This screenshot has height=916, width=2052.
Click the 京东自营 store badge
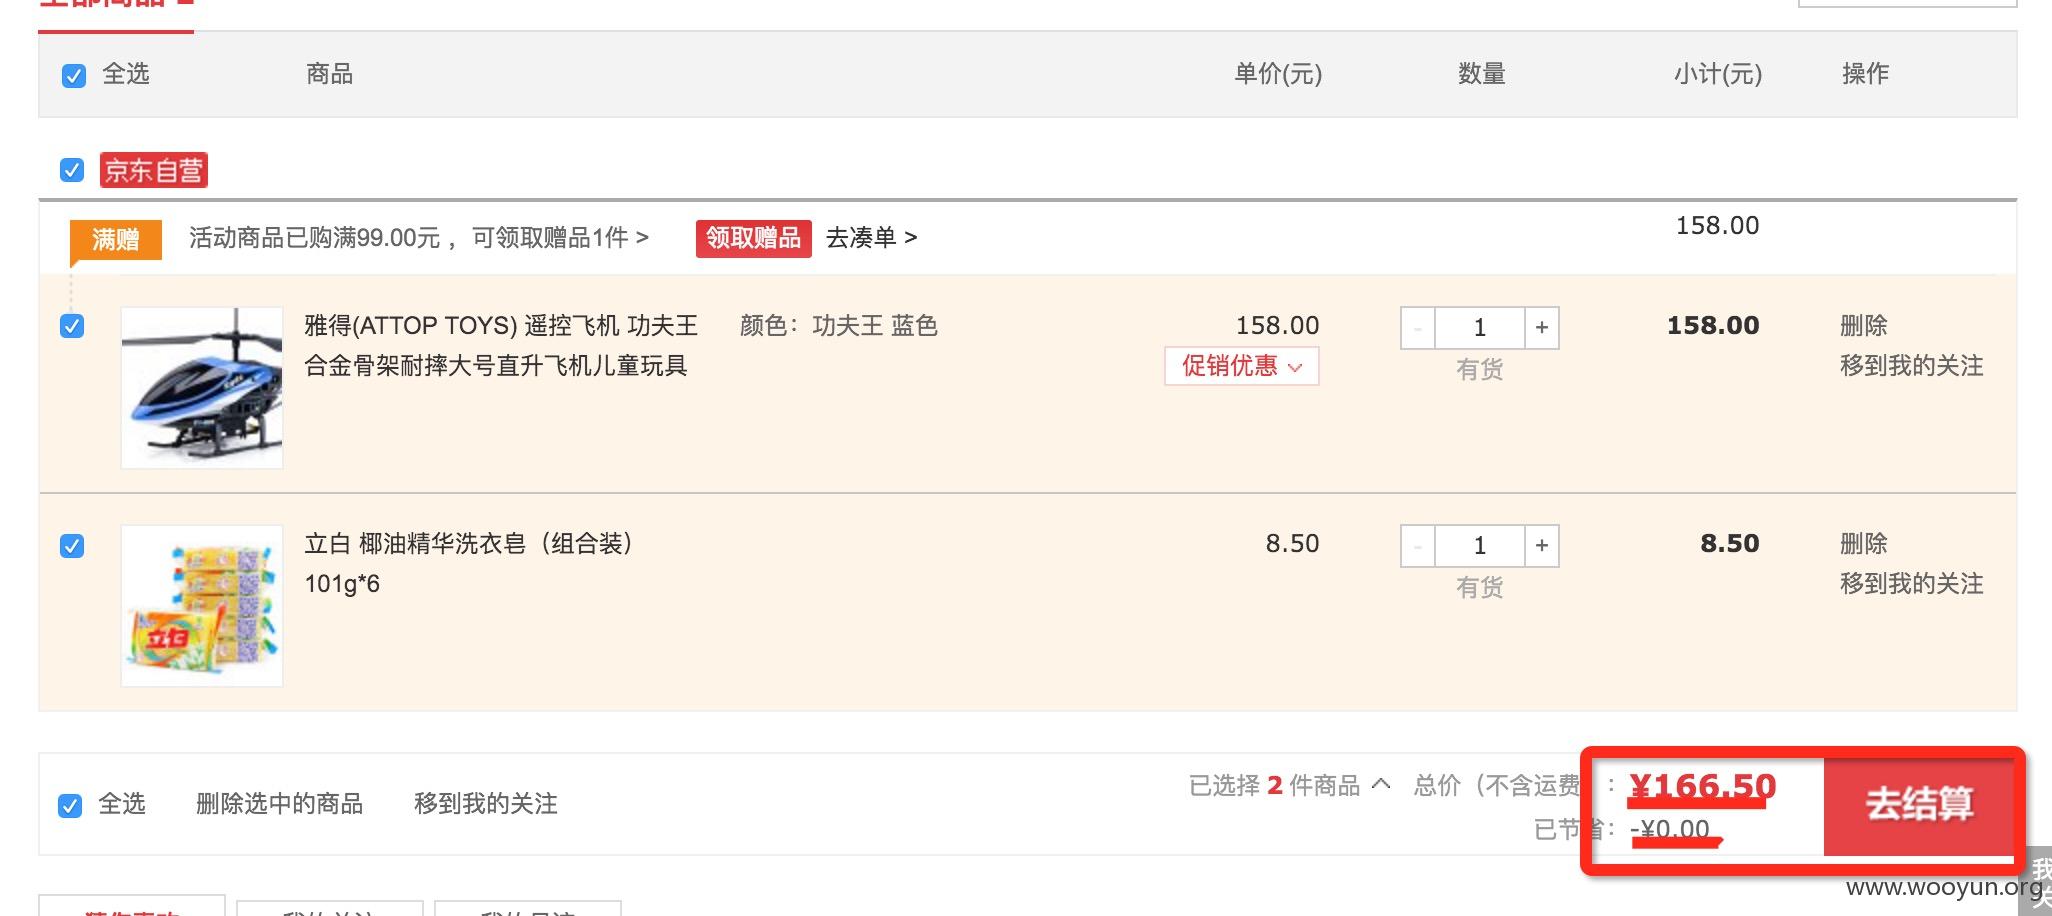click(153, 171)
